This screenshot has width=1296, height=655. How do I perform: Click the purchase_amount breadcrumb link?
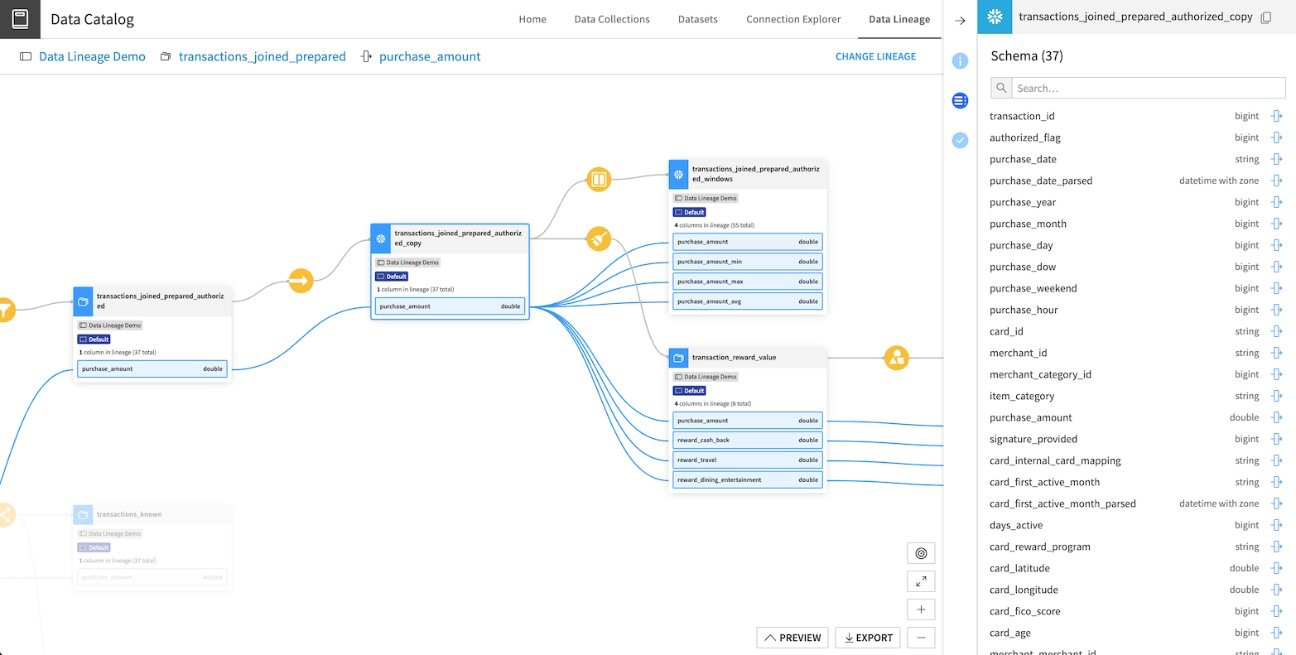430,57
